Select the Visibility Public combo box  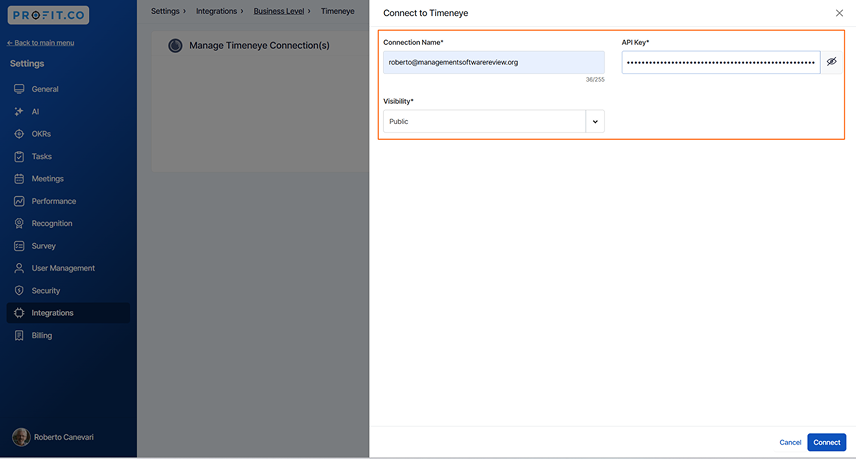point(494,121)
